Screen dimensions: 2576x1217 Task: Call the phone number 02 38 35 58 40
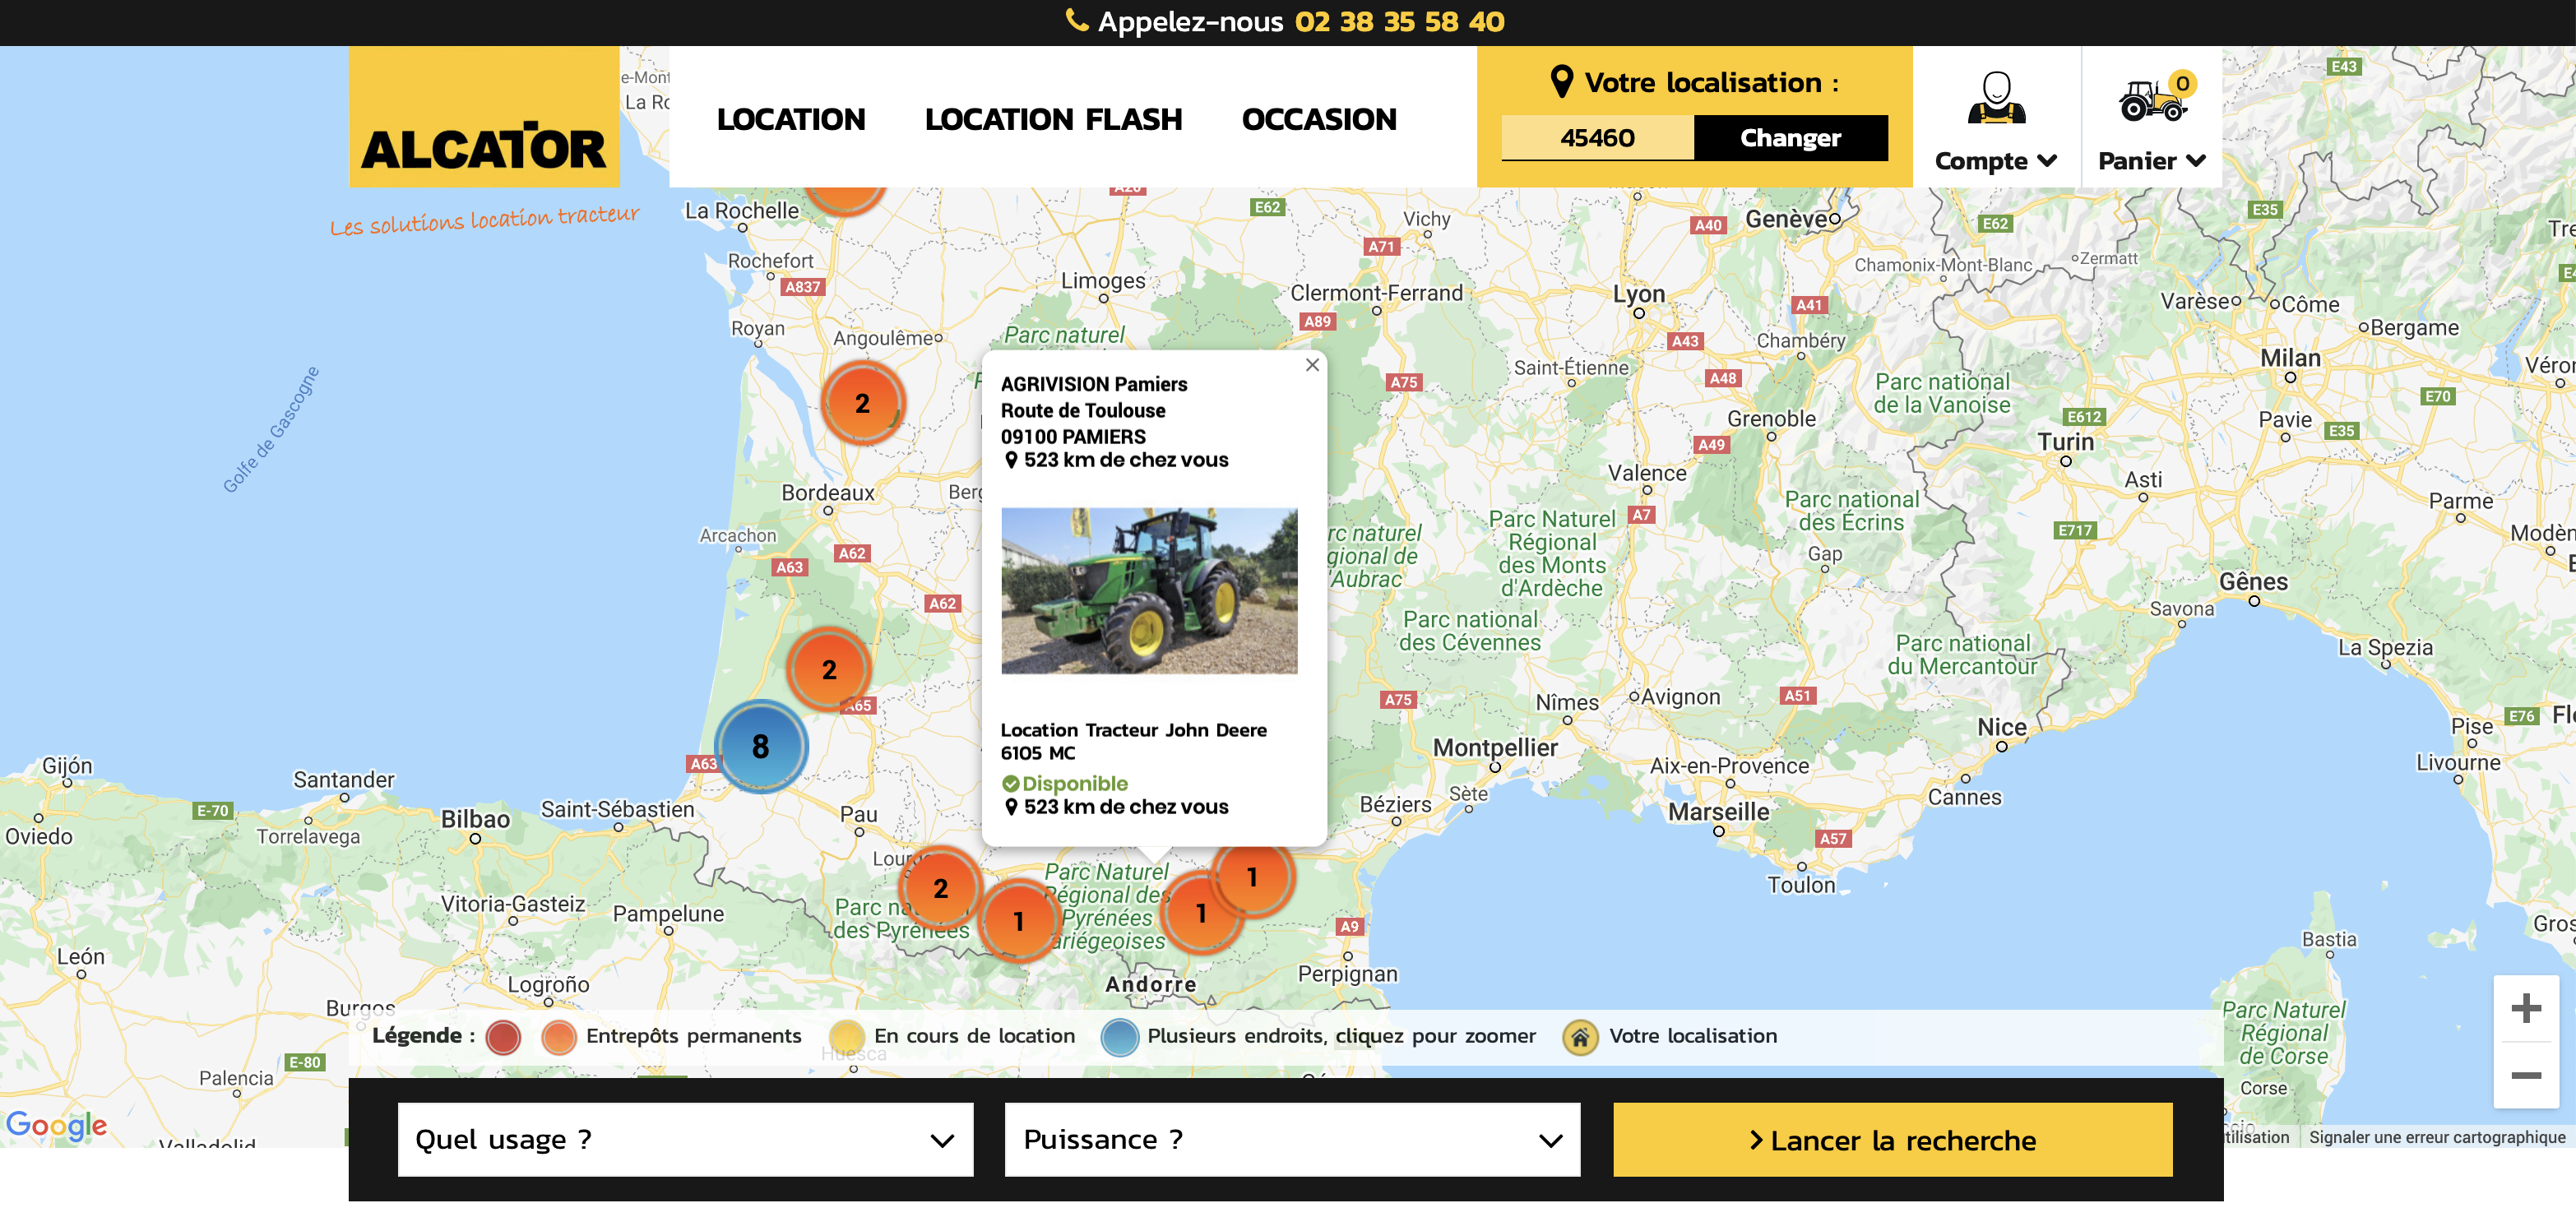tap(1399, 22)
